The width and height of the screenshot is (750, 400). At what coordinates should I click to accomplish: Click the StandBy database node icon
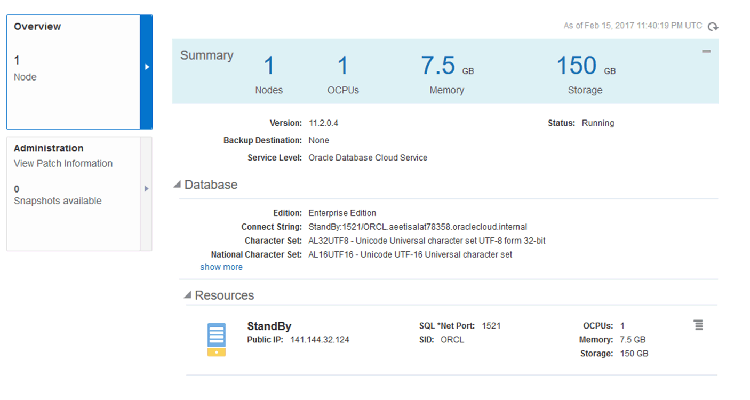[216, 339]
